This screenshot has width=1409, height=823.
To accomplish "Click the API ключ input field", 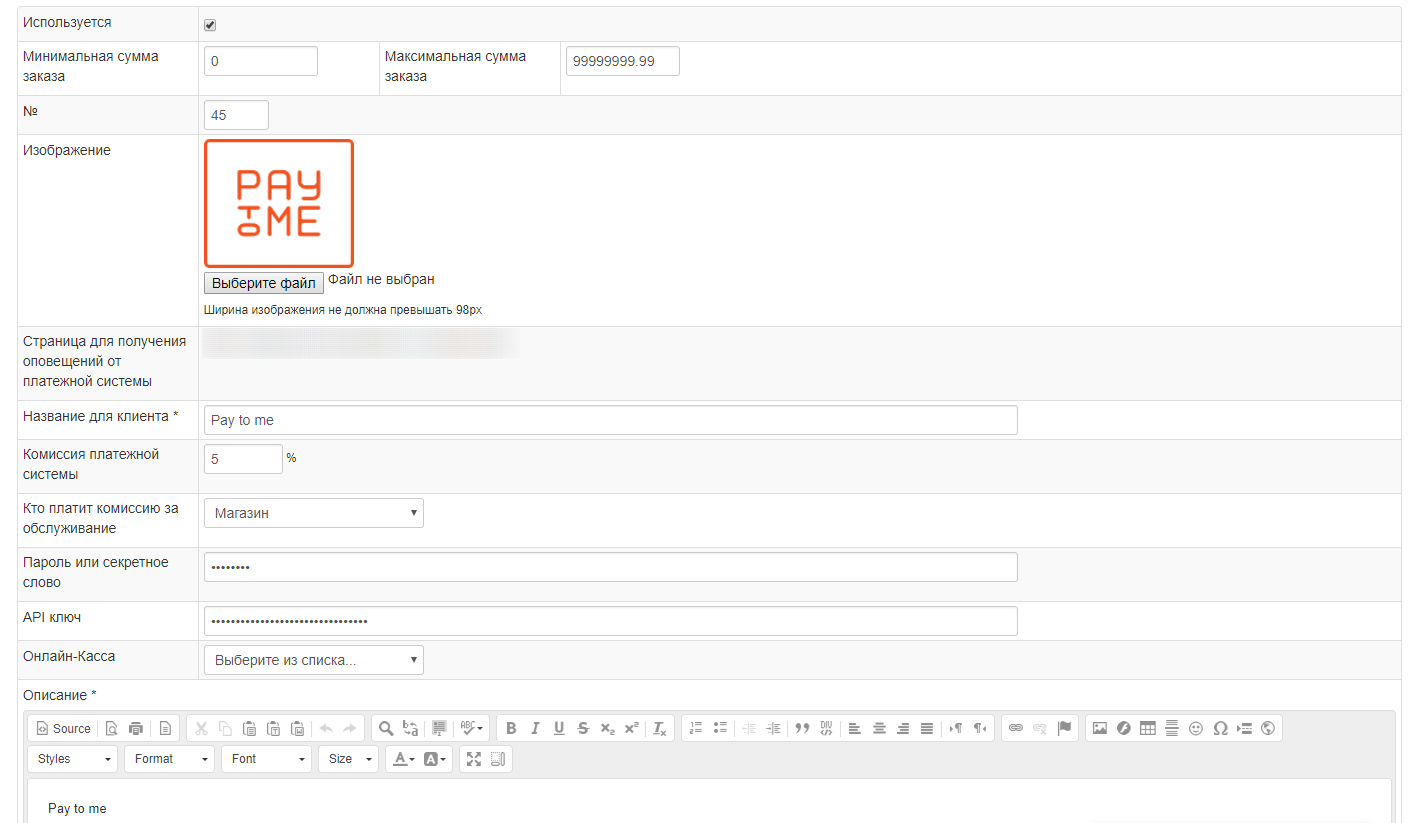I will pyautogui.click(x=610, y=621).
